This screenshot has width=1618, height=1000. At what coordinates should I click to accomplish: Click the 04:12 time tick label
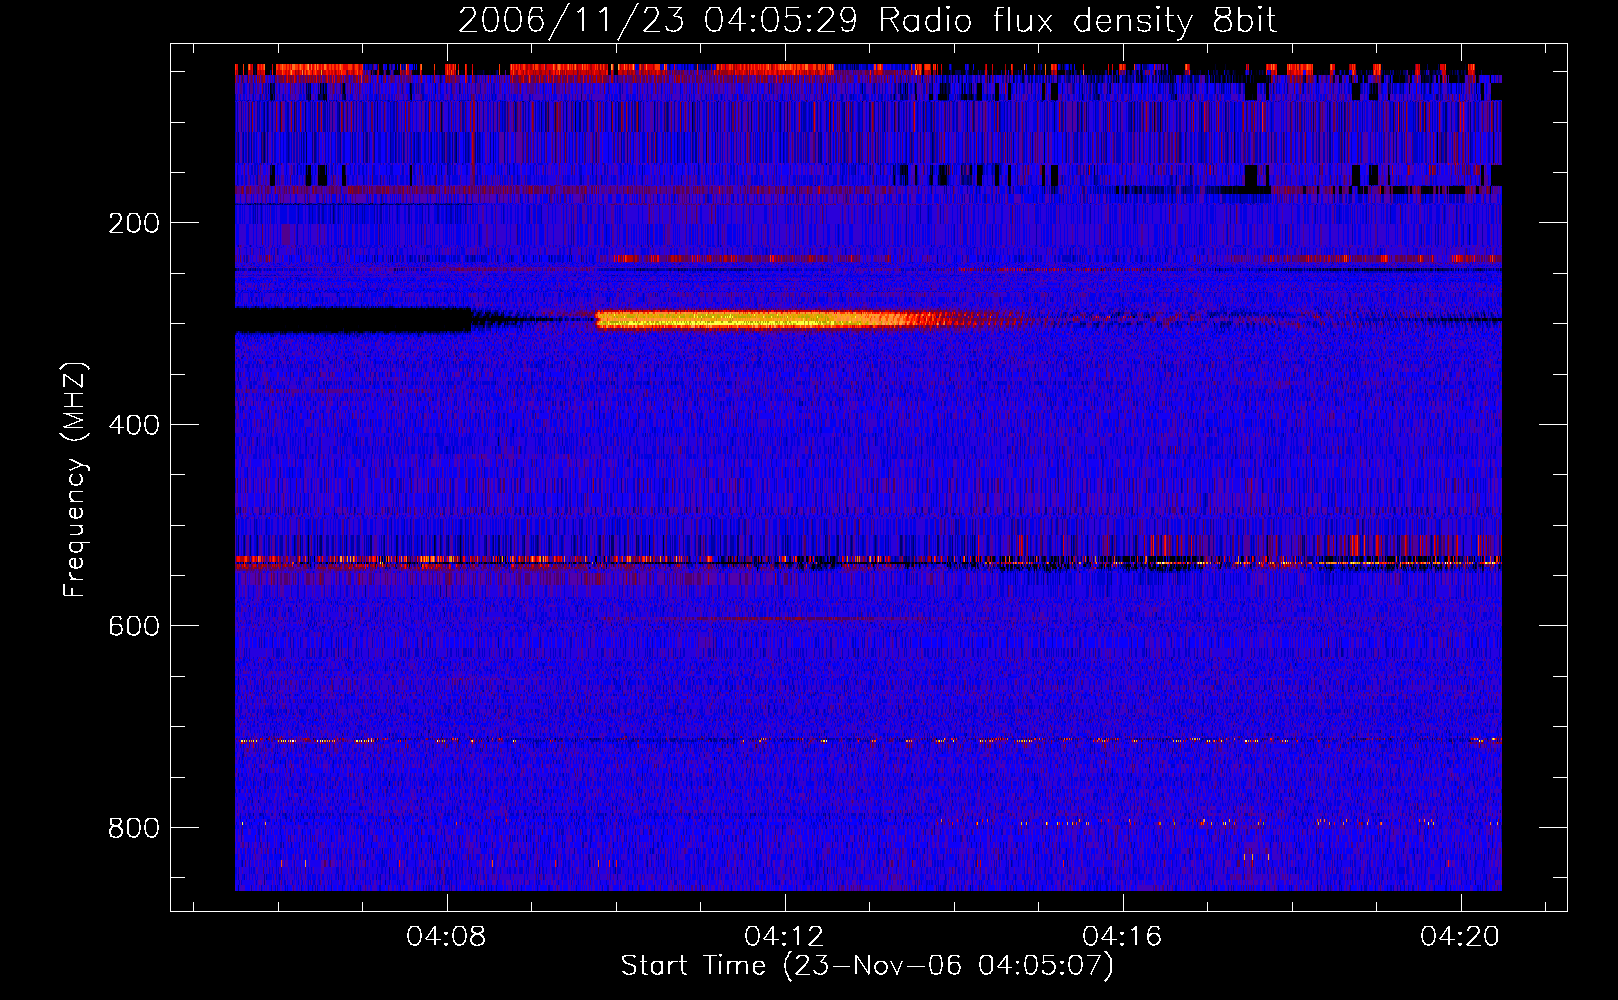(x=785, y=937)
